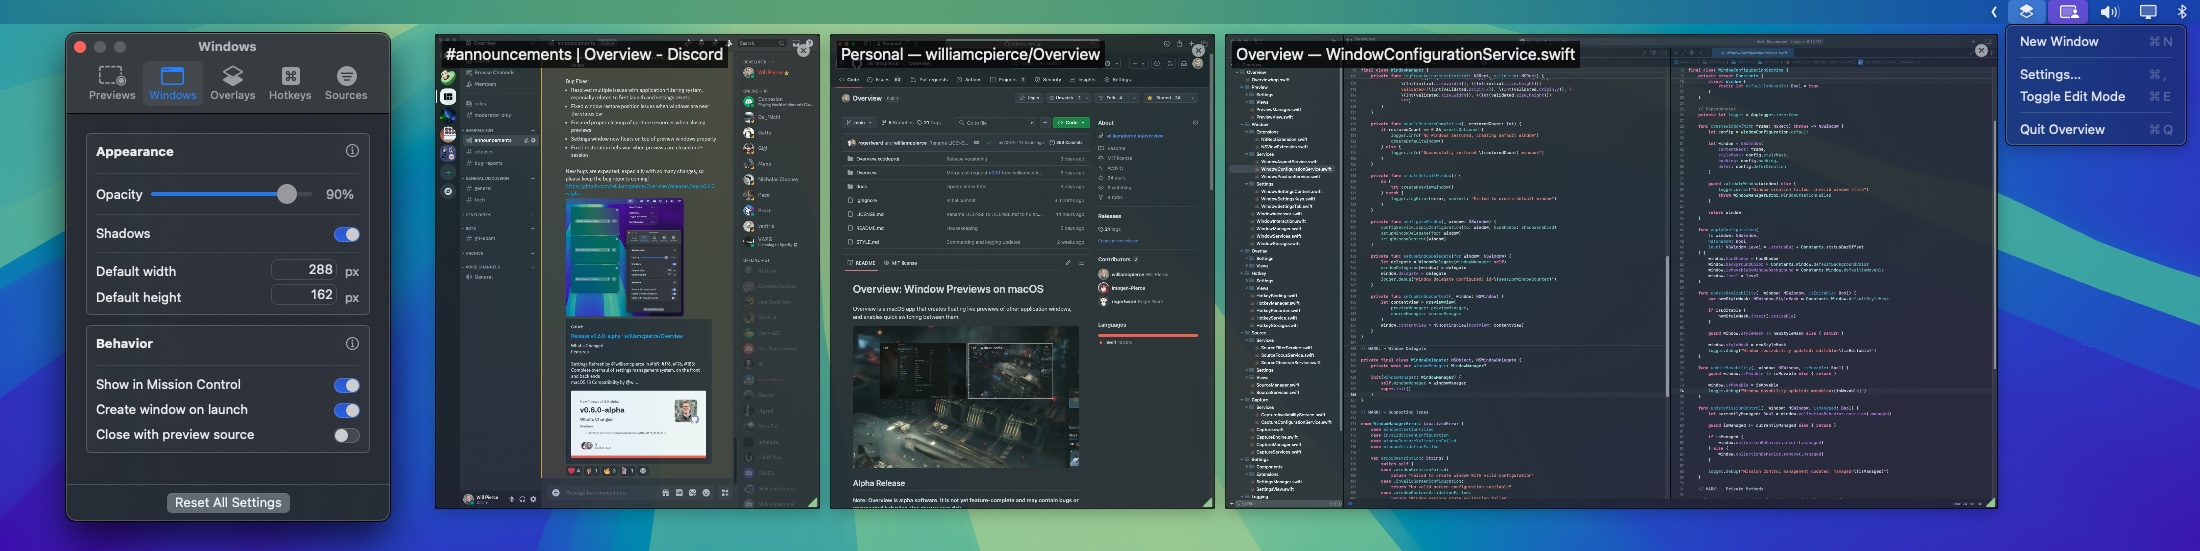Screen dimensions: 2200x551
Task: Click the screenshot image in Discord preview
Action: tap(625, 258)
